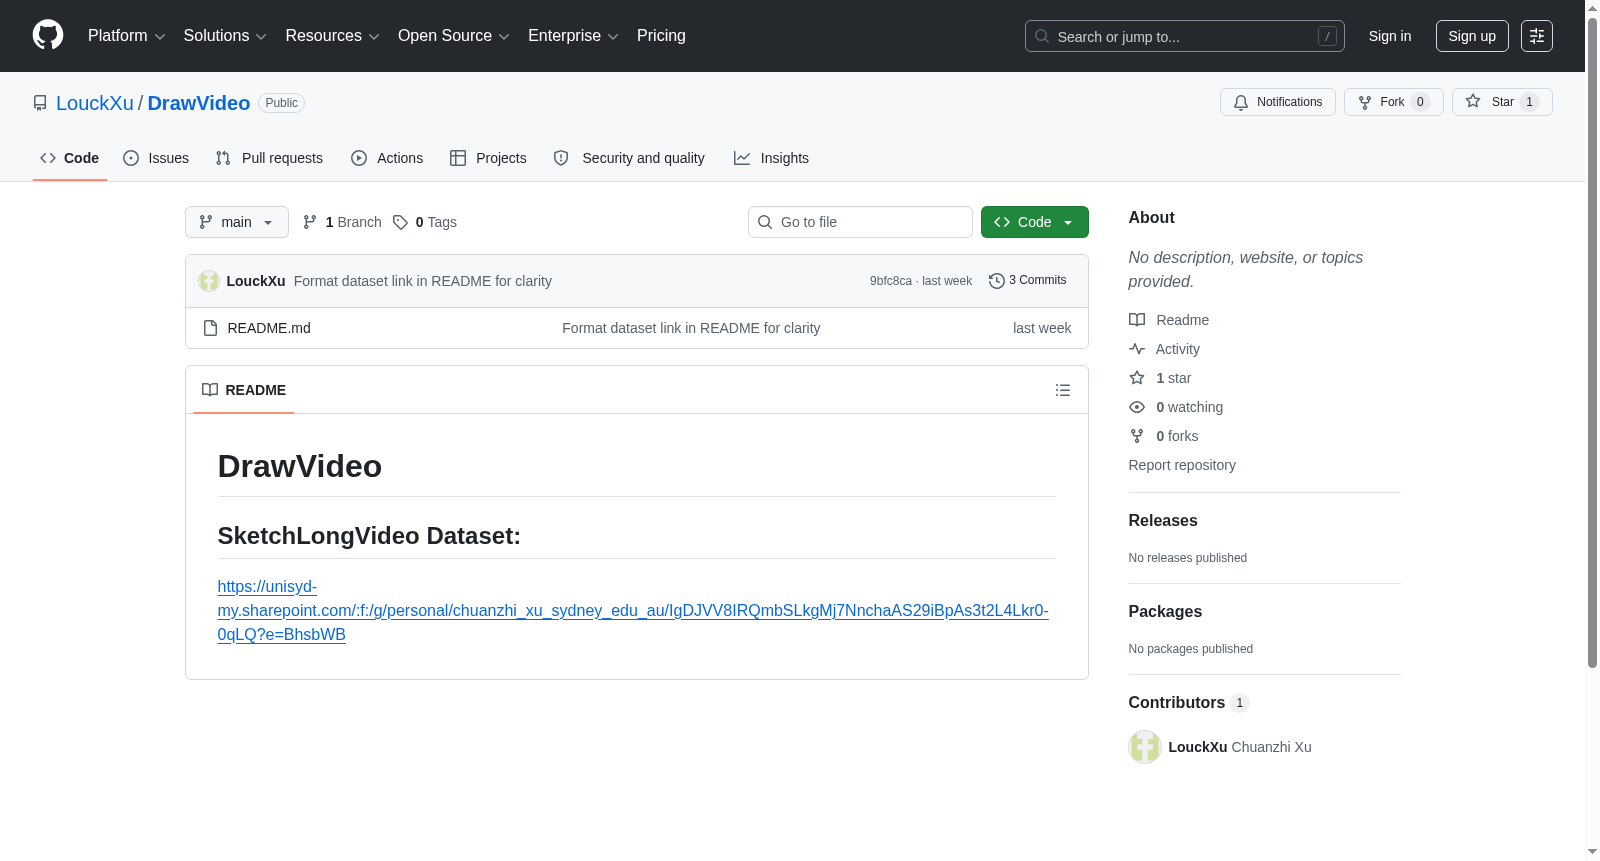Click the fork icon beside 0 forks

point(1137,436)
